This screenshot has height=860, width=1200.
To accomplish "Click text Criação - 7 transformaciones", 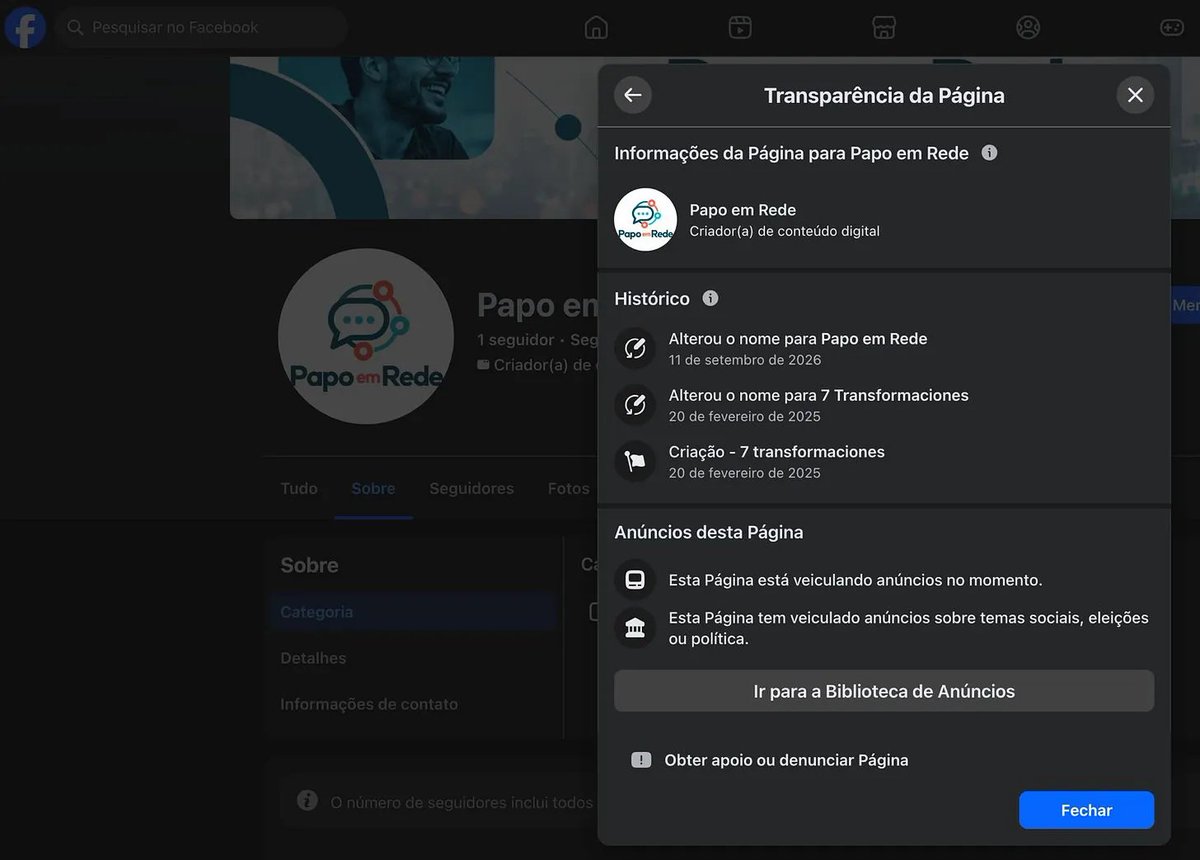I will pyautogui.click(x=777, y=452).
